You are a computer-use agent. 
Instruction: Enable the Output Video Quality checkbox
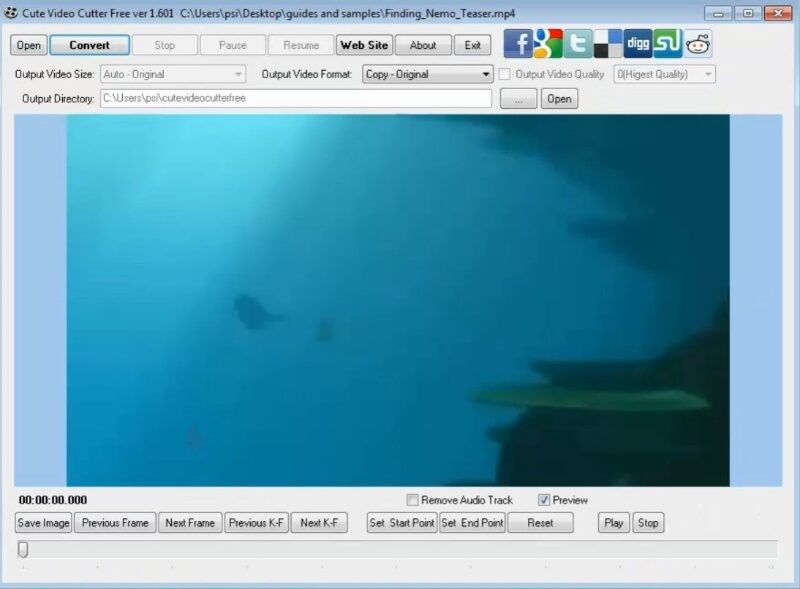click(x=504, y=75)
